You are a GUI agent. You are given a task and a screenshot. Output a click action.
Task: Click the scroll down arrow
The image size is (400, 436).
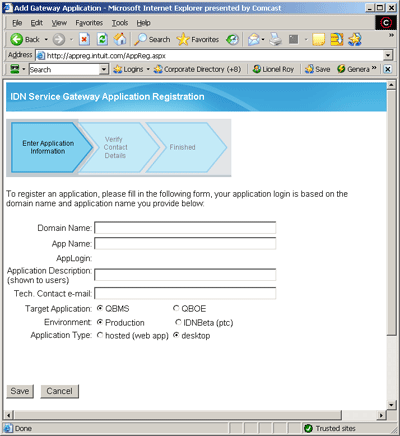pos(391,405)
